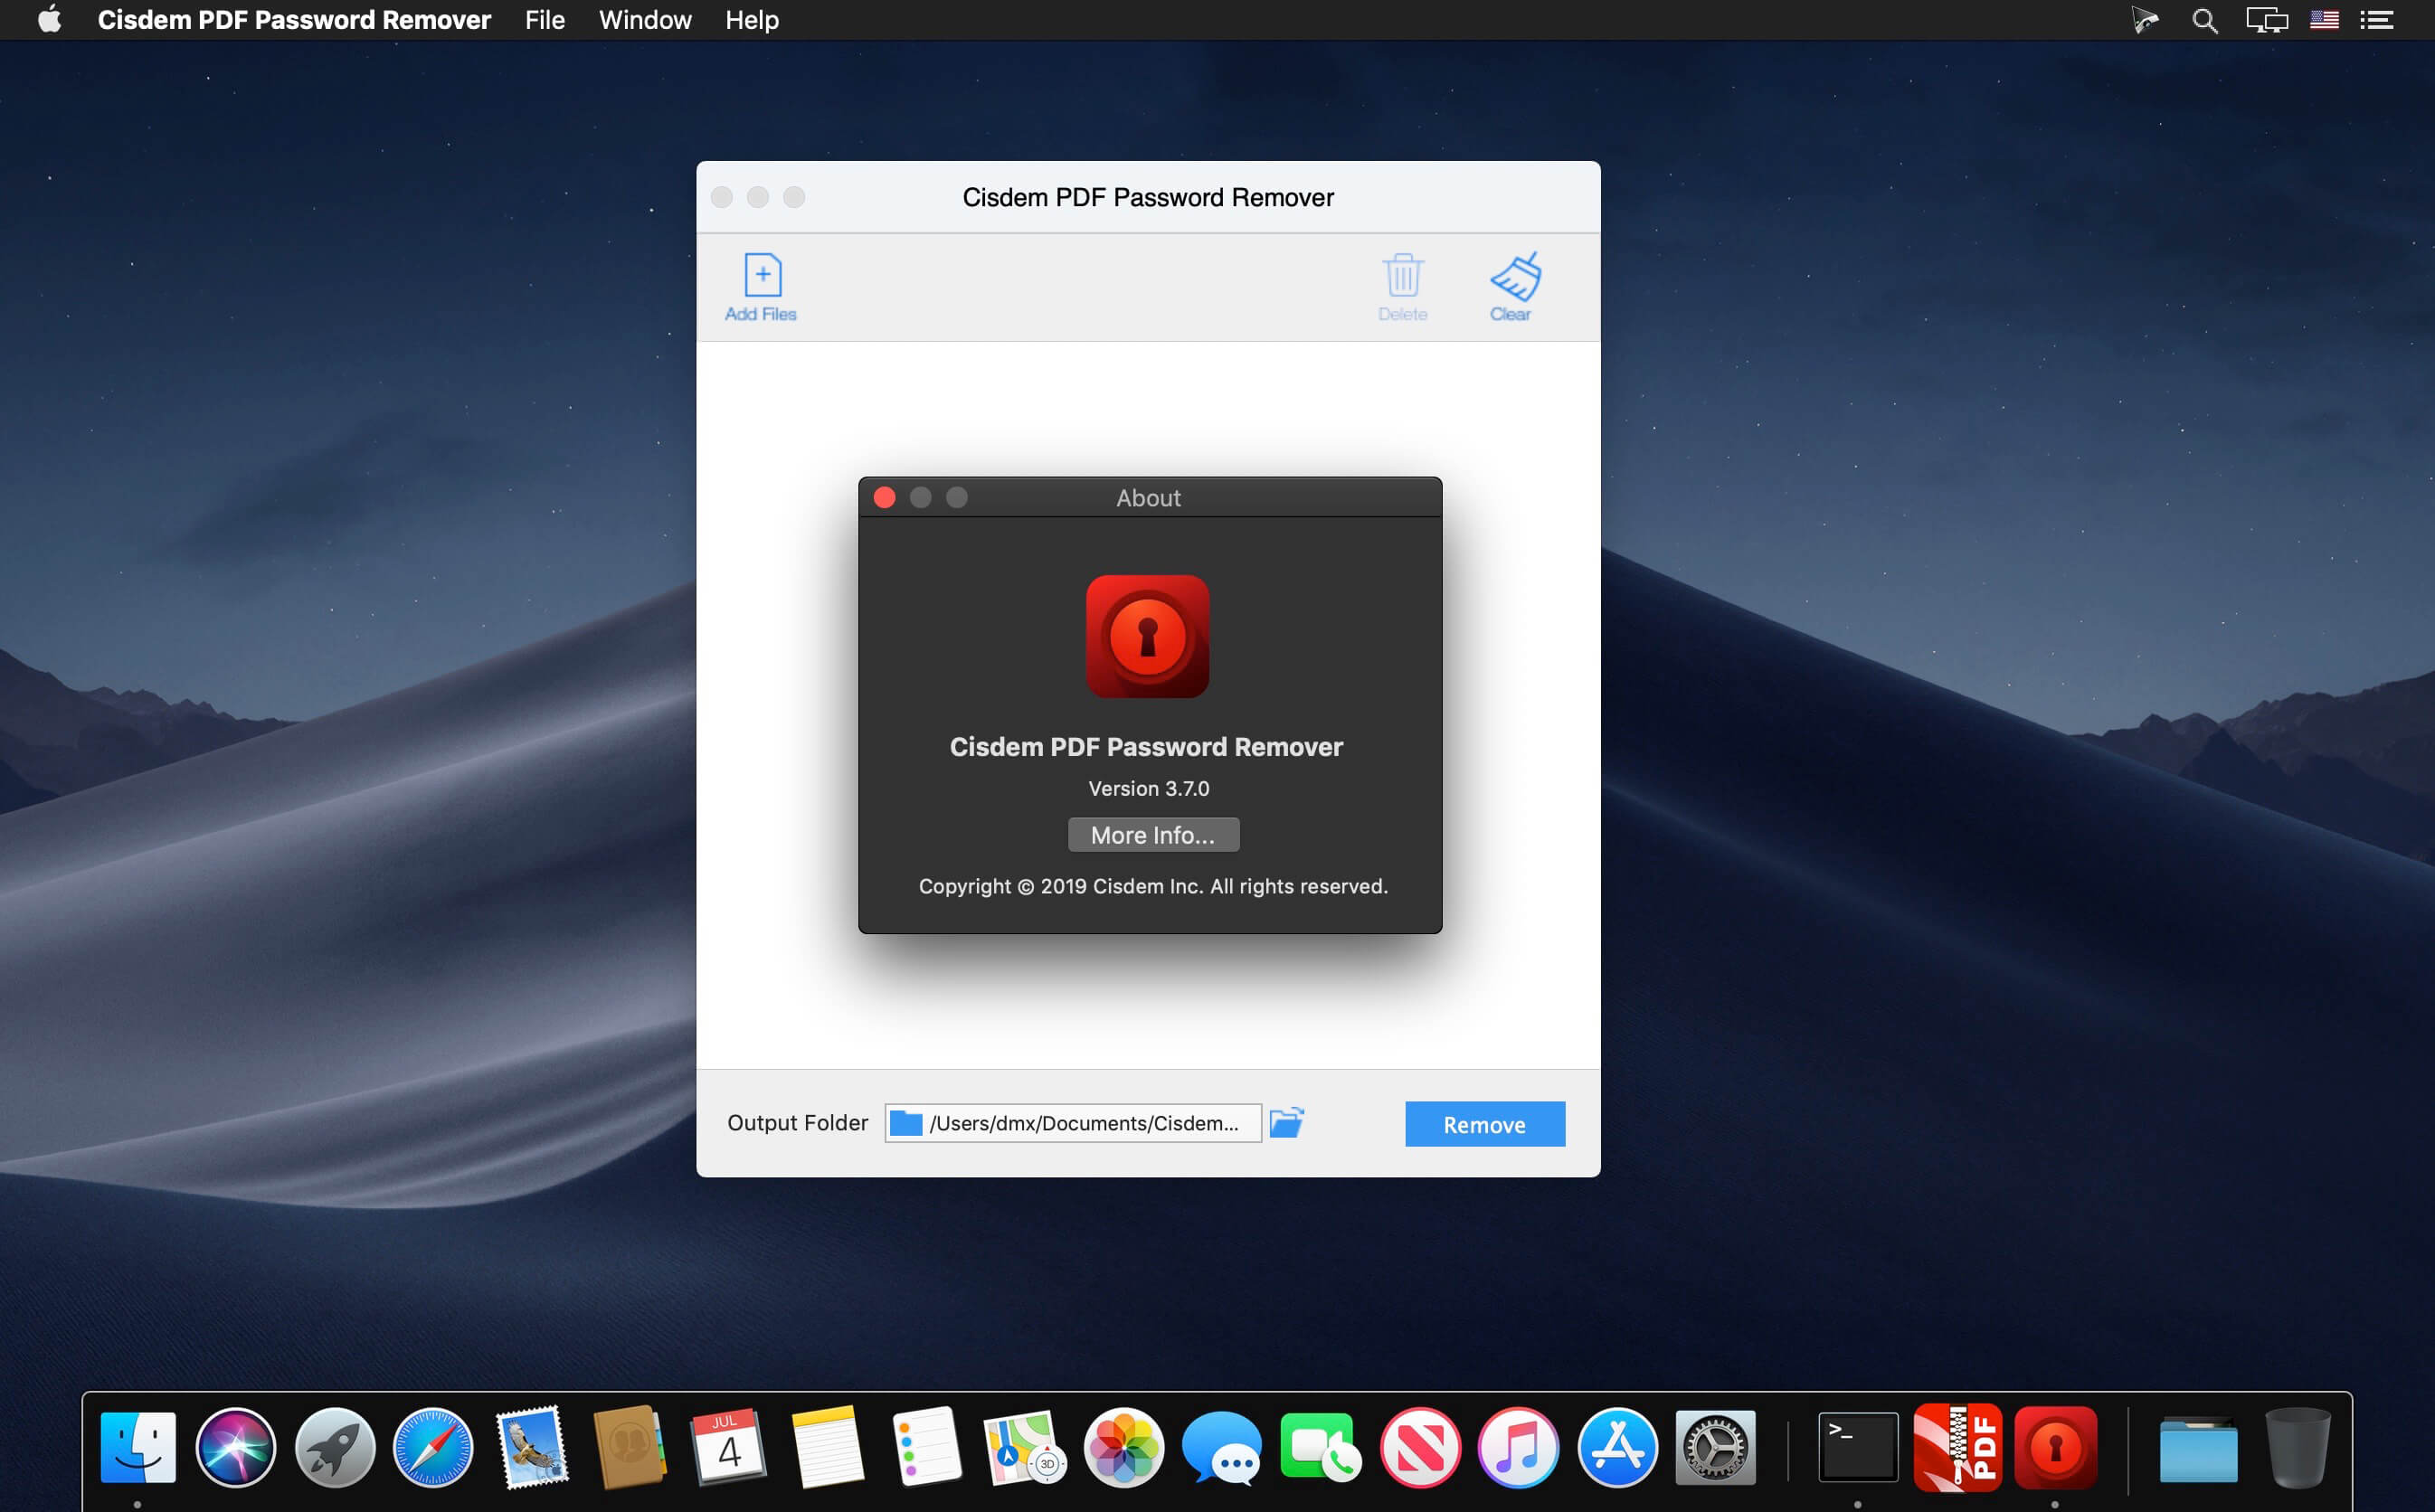The image size is (2435, 1512).
Task: Launch Terminal from the dock
Action: tap(1857, 1447)
